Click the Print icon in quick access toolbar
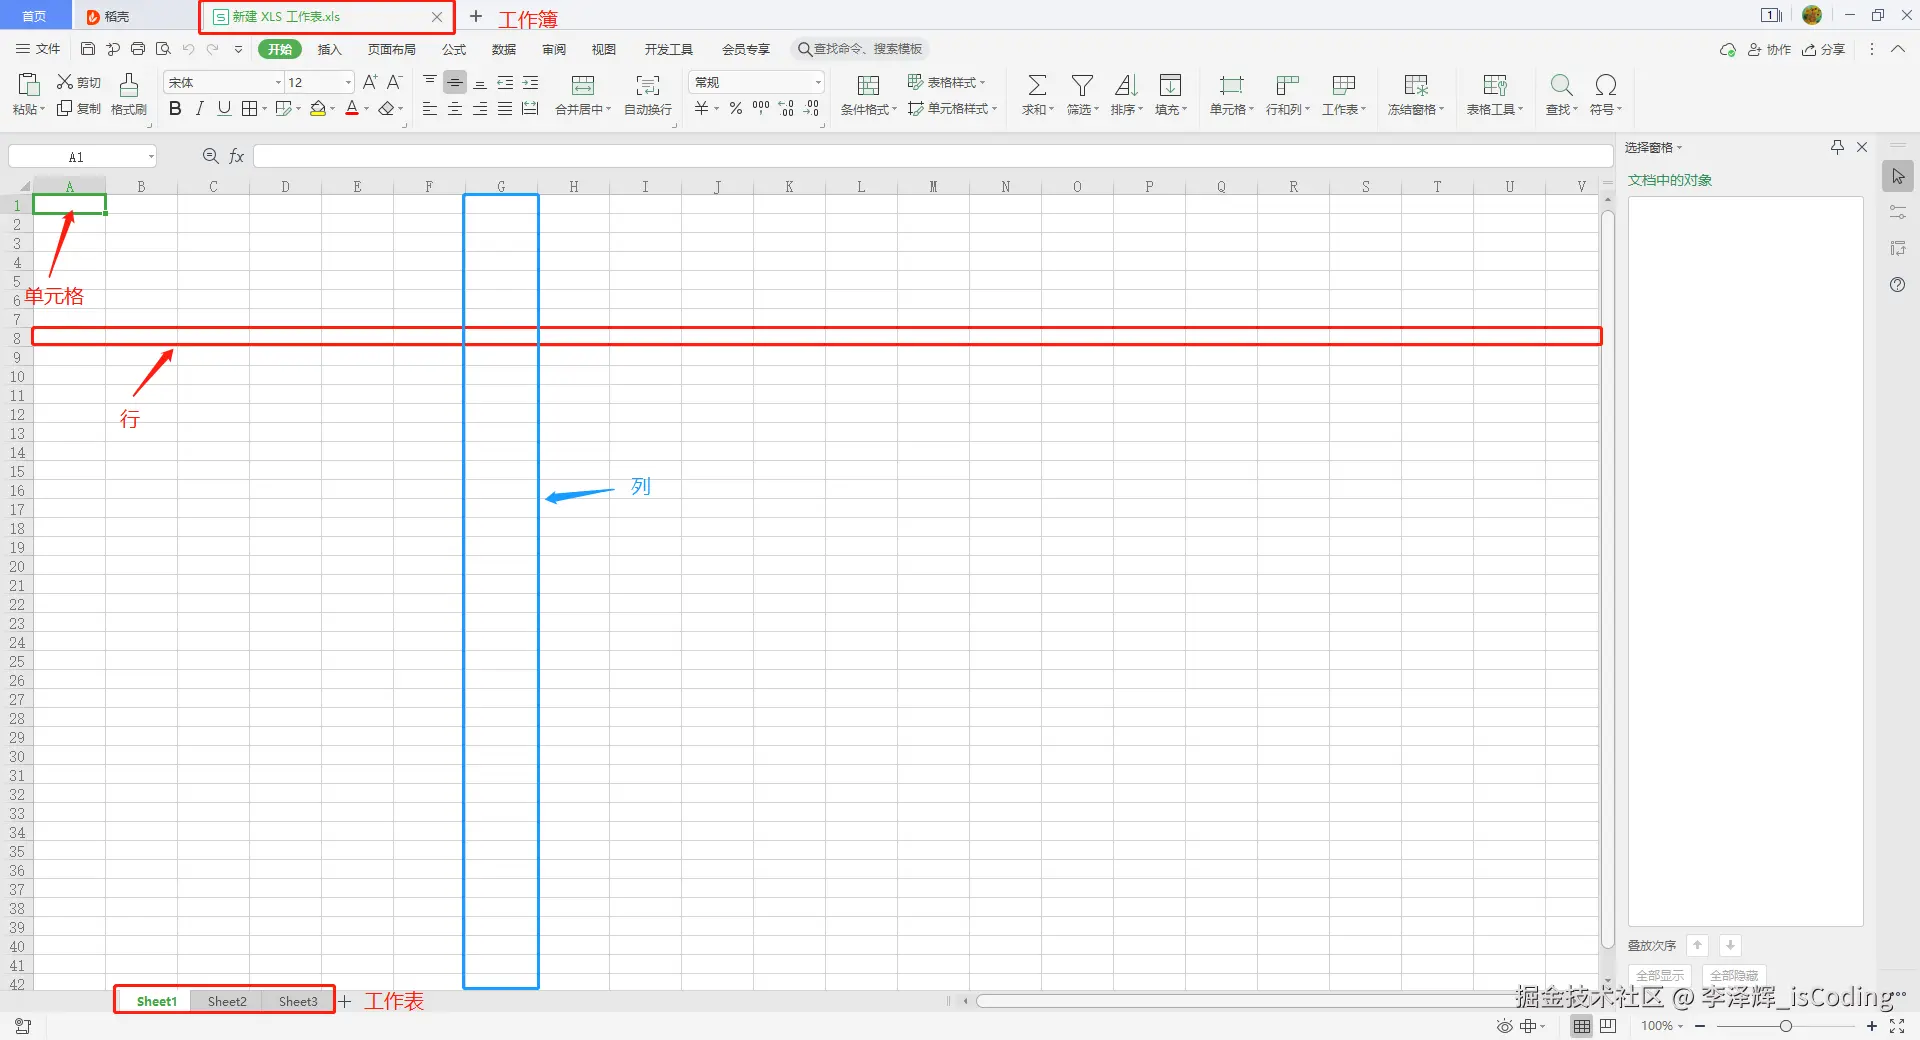Image resolution: width=1920 pixels, height=1040 pixels. [x=138, y=49]
